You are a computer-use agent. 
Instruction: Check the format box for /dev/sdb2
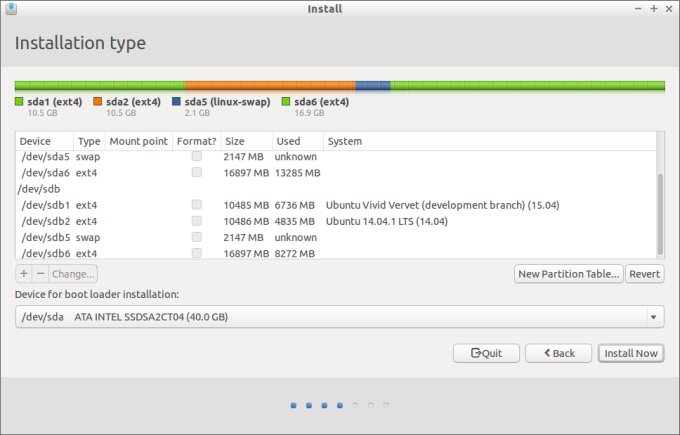tap(197, 221)
